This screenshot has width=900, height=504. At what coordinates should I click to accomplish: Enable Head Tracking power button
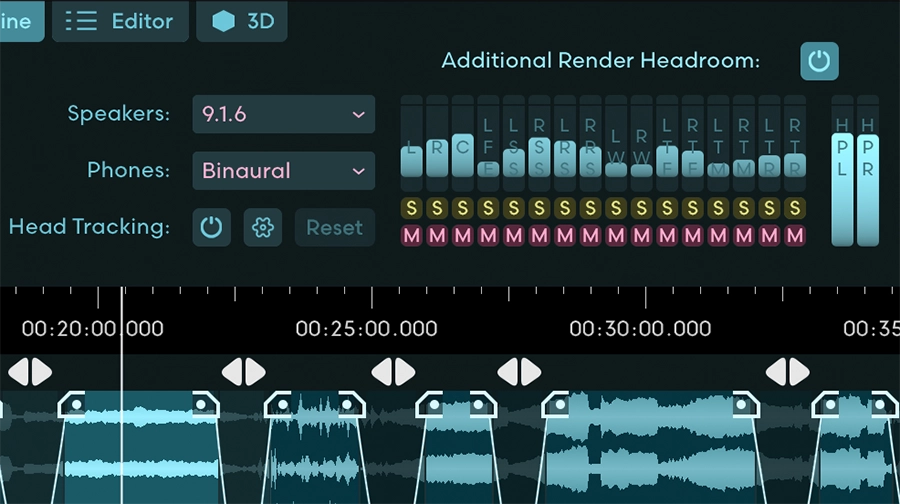(x=211, y=228)
